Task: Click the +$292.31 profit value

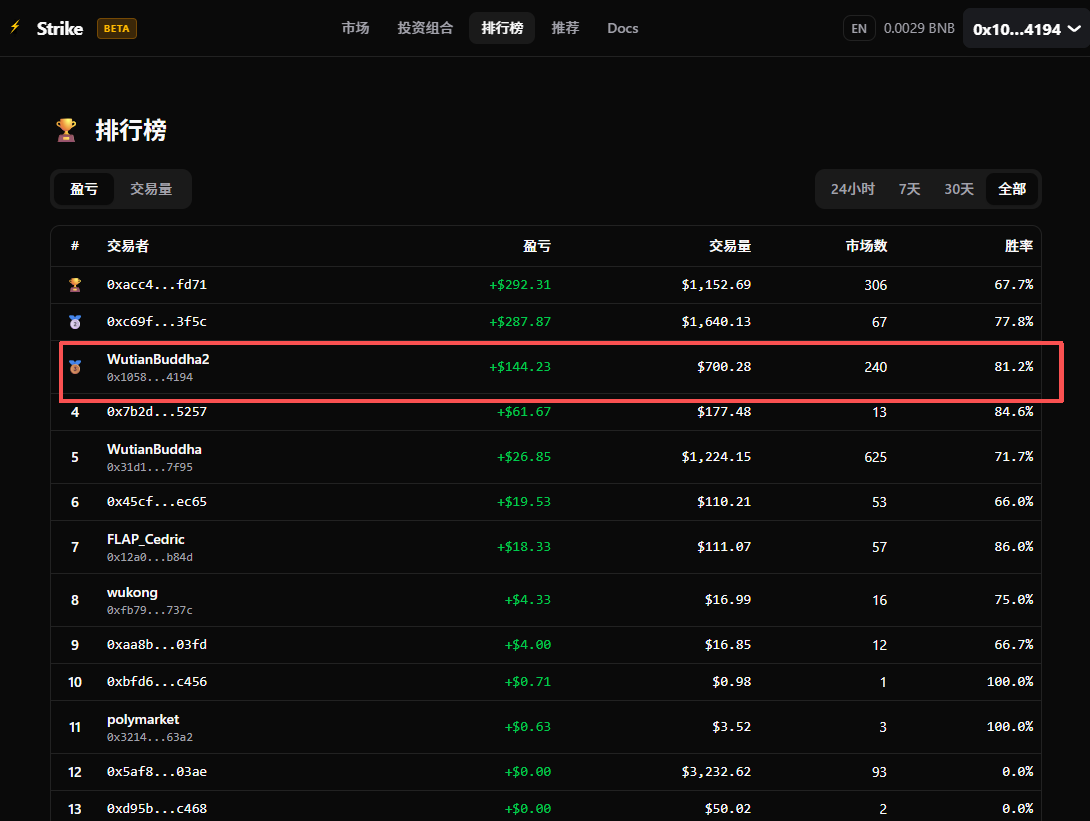Action: click(520, 285)
